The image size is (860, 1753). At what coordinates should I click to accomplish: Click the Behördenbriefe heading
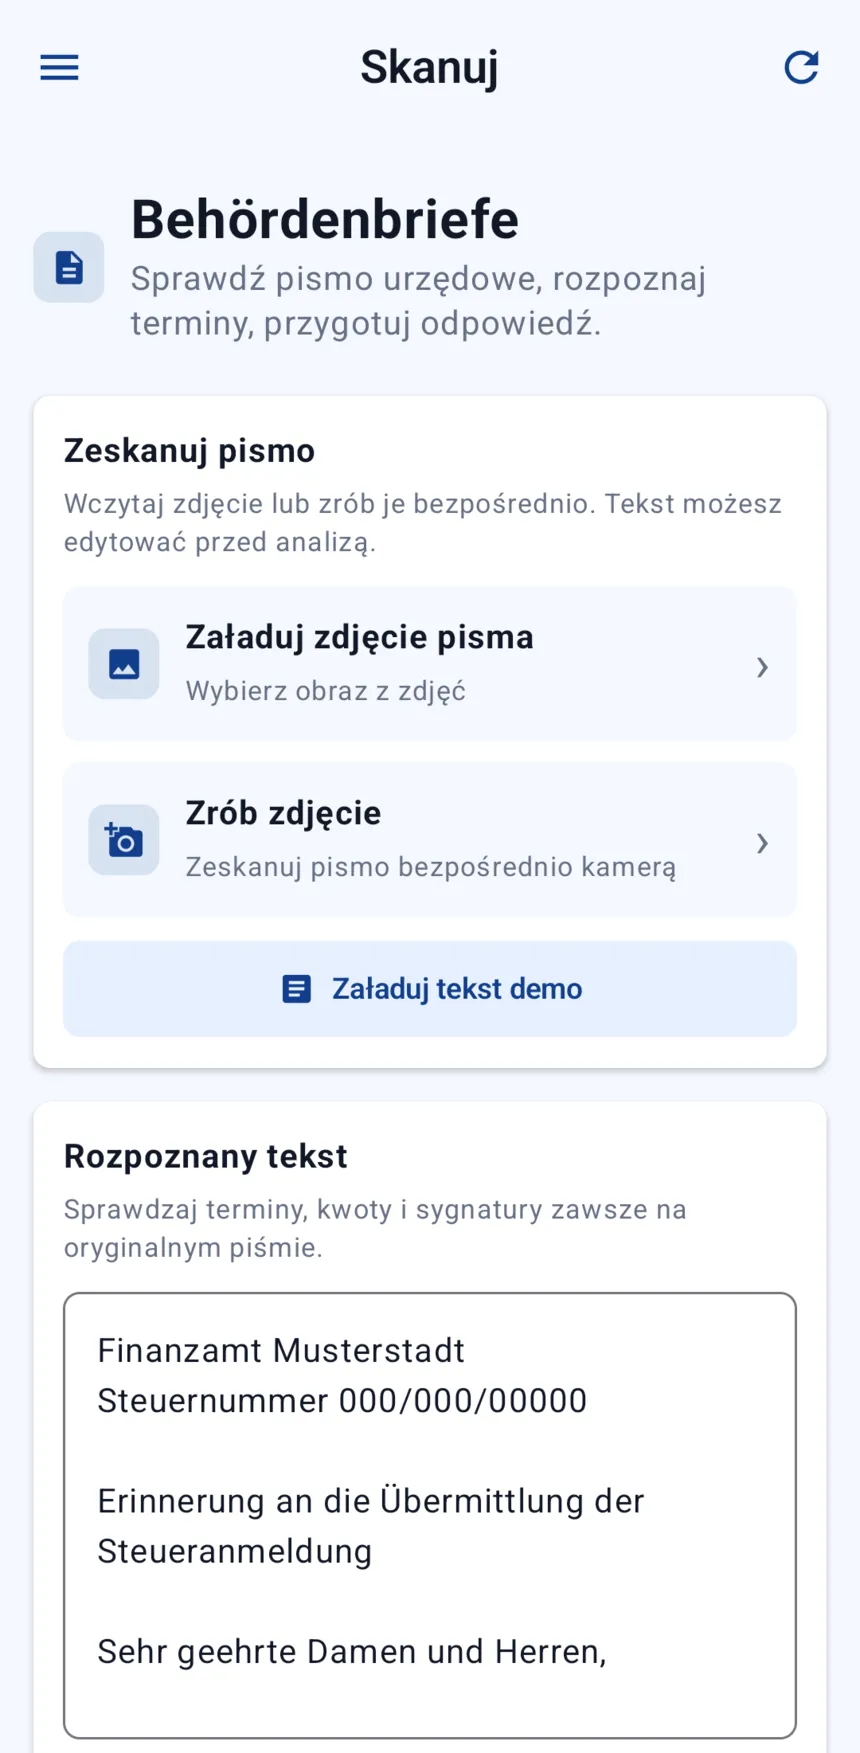pyautogui.click(x=325, y=219)
